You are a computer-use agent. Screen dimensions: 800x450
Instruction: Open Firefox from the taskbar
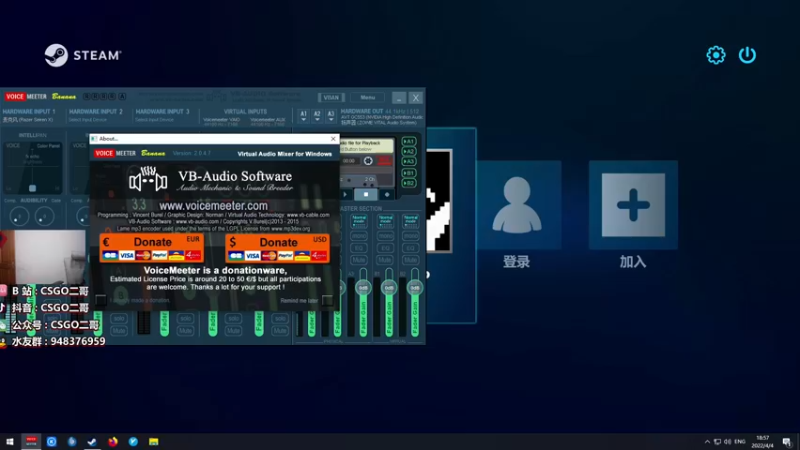click(113, 442)
